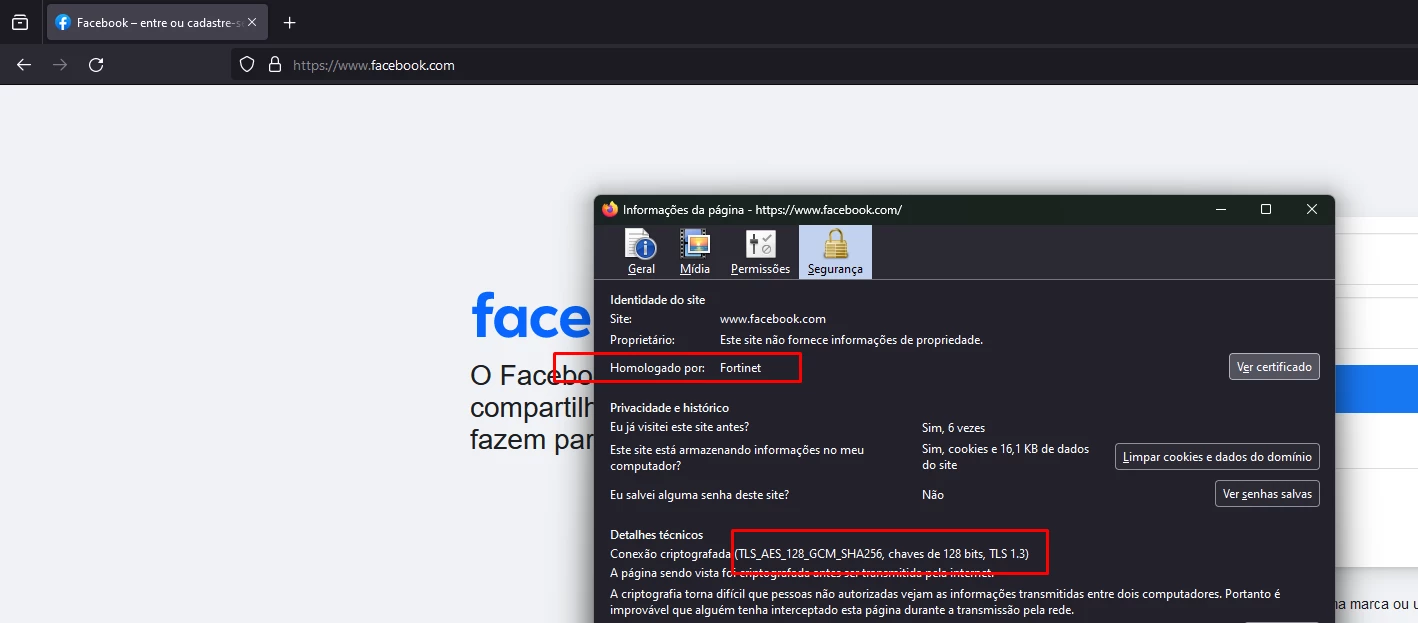Maximize the Informações da página window

tap(1266, 210)
